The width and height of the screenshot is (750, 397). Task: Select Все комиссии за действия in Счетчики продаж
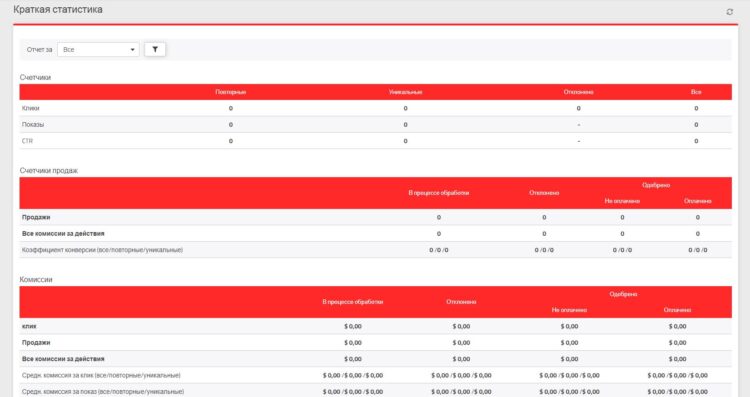click(63, 233)
